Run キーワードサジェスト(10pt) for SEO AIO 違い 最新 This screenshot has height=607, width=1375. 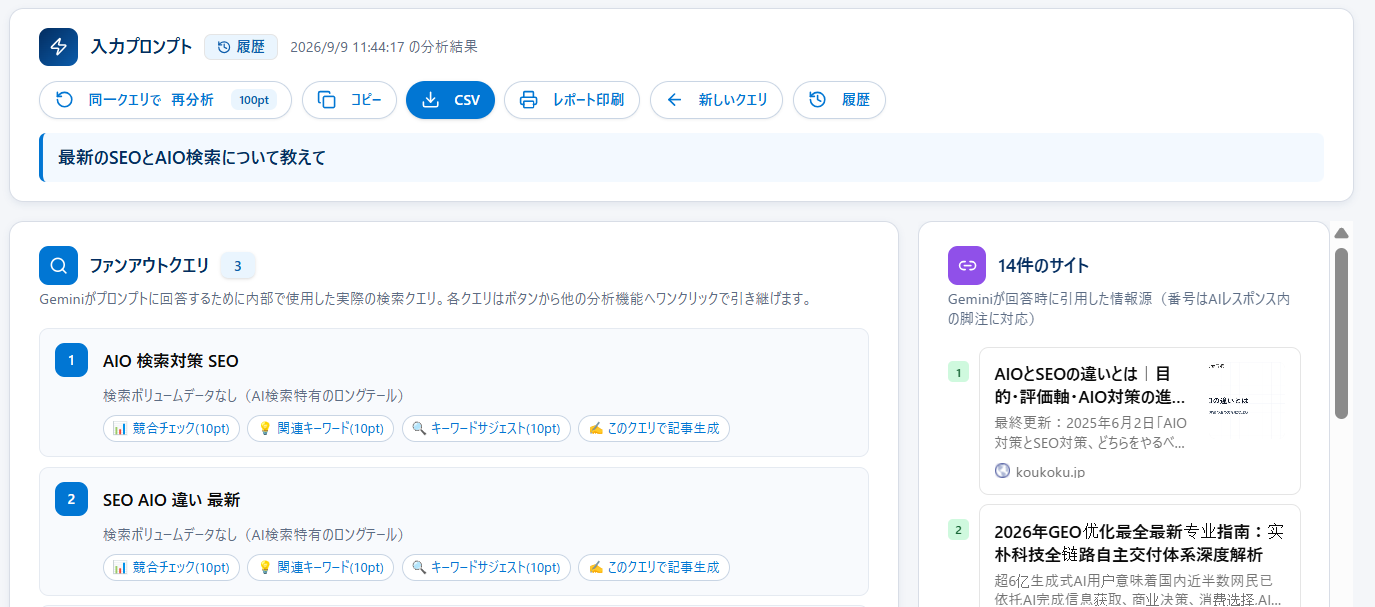tap(486, 567)
